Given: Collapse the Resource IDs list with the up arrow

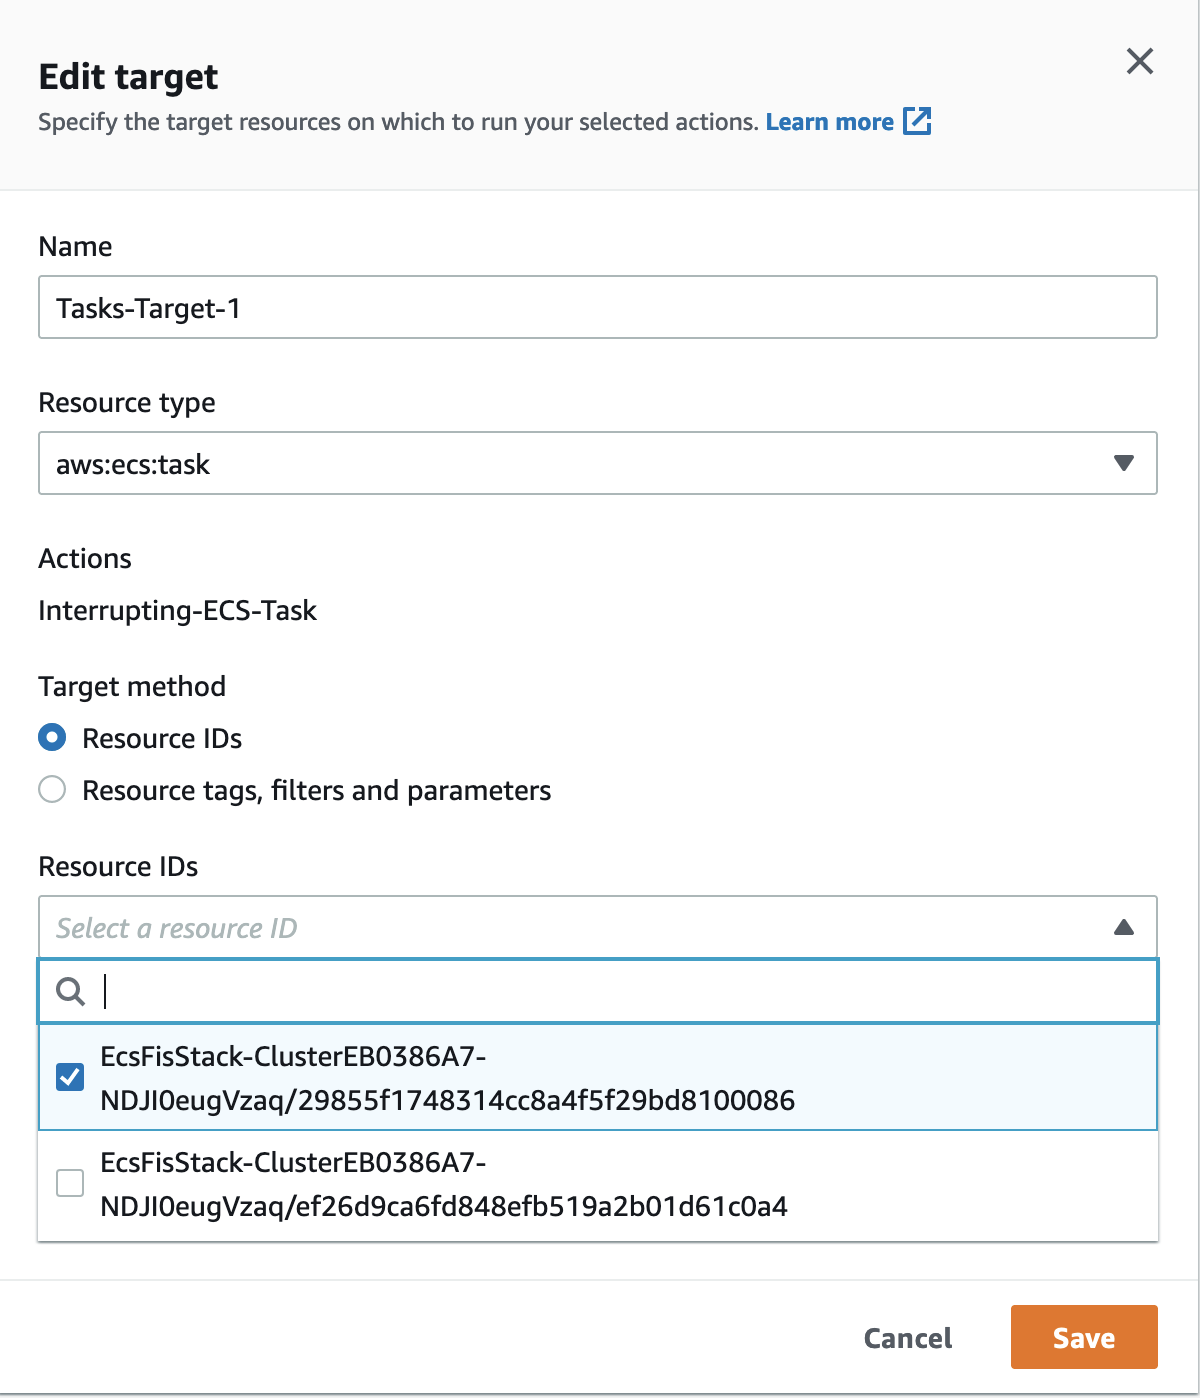Looking at the screenshot, I should [1124, 927].
